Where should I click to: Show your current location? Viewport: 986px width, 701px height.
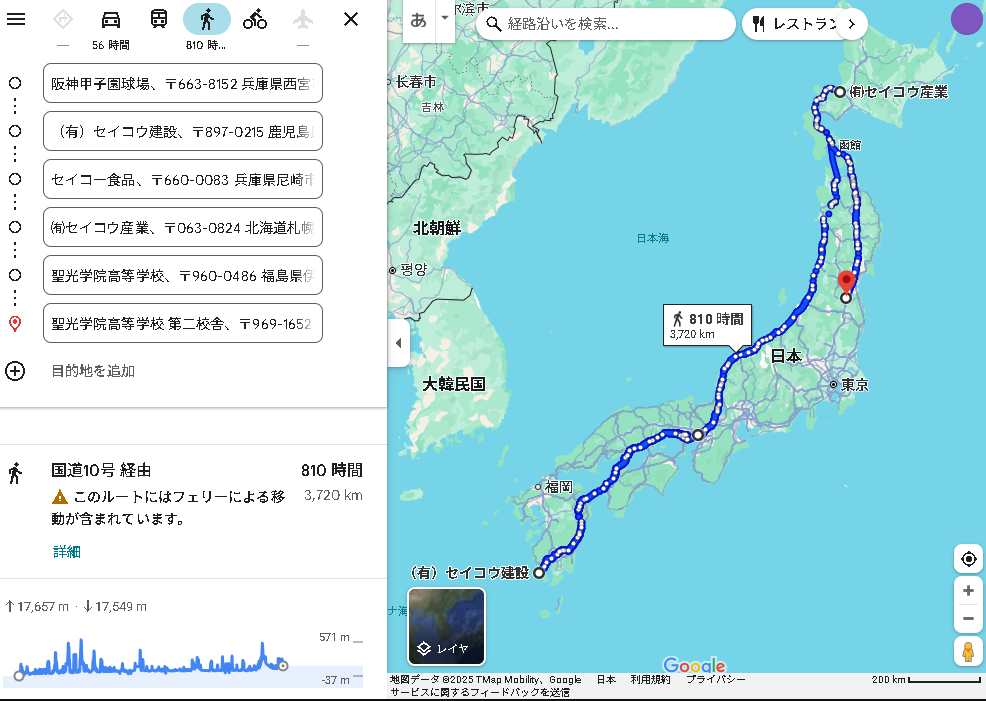click(968, 558)
